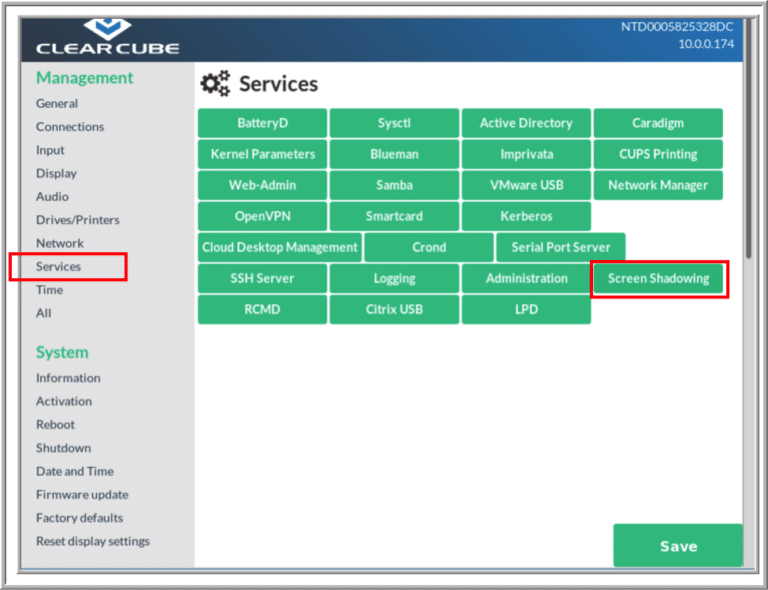Open Active Directory service

(x=526, y=123)
